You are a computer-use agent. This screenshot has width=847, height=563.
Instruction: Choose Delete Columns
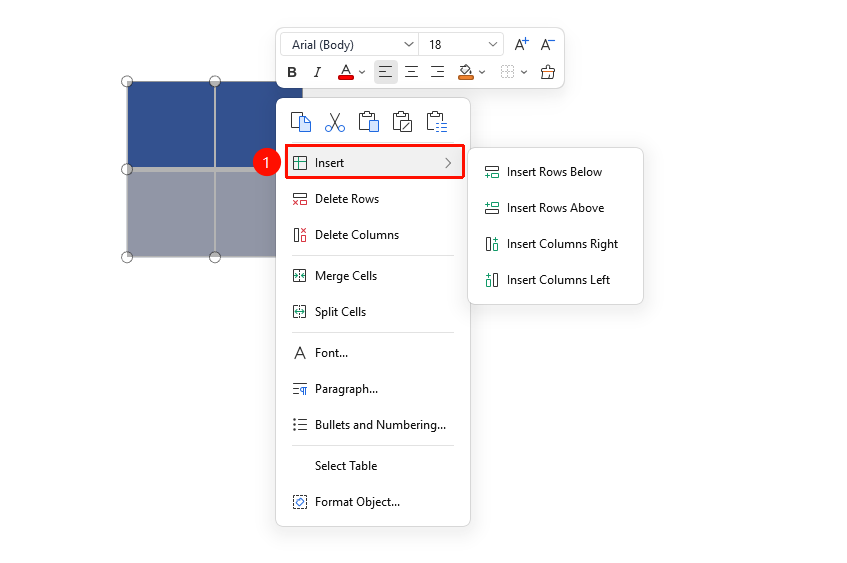pos(373,235)
